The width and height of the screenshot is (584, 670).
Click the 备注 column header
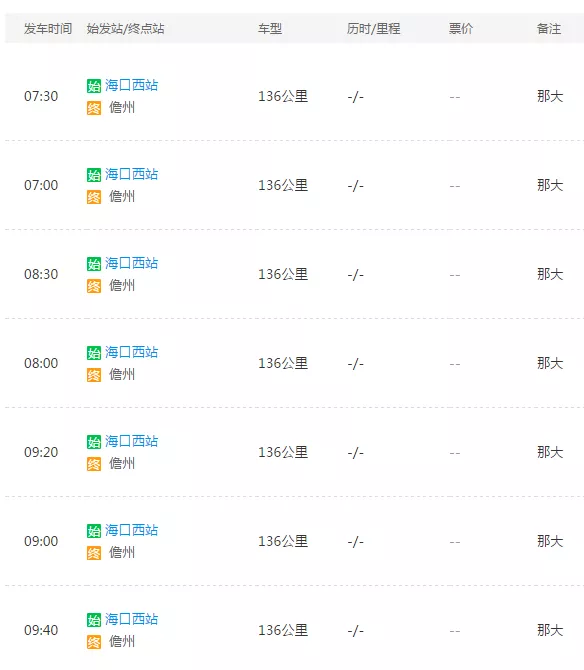549,29
